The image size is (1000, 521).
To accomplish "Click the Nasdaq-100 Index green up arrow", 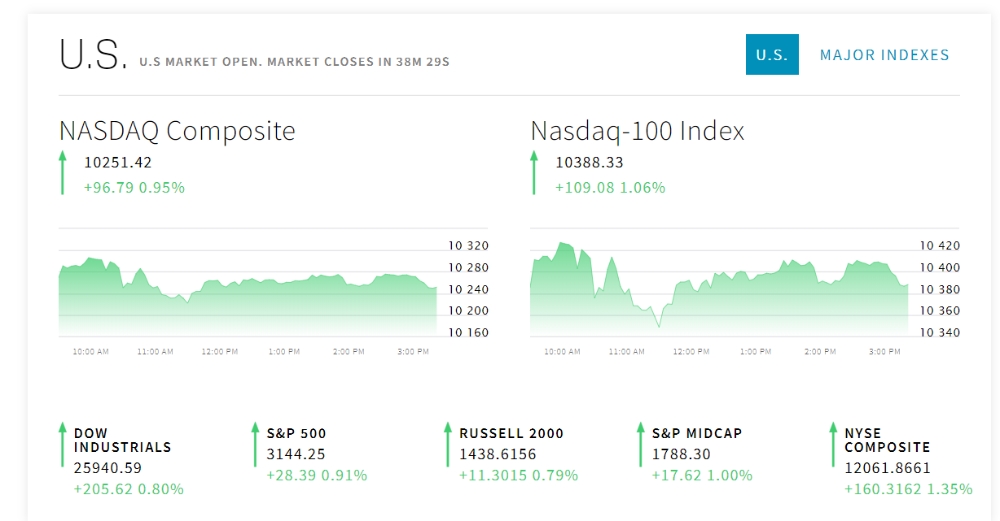I will (534, 172).
